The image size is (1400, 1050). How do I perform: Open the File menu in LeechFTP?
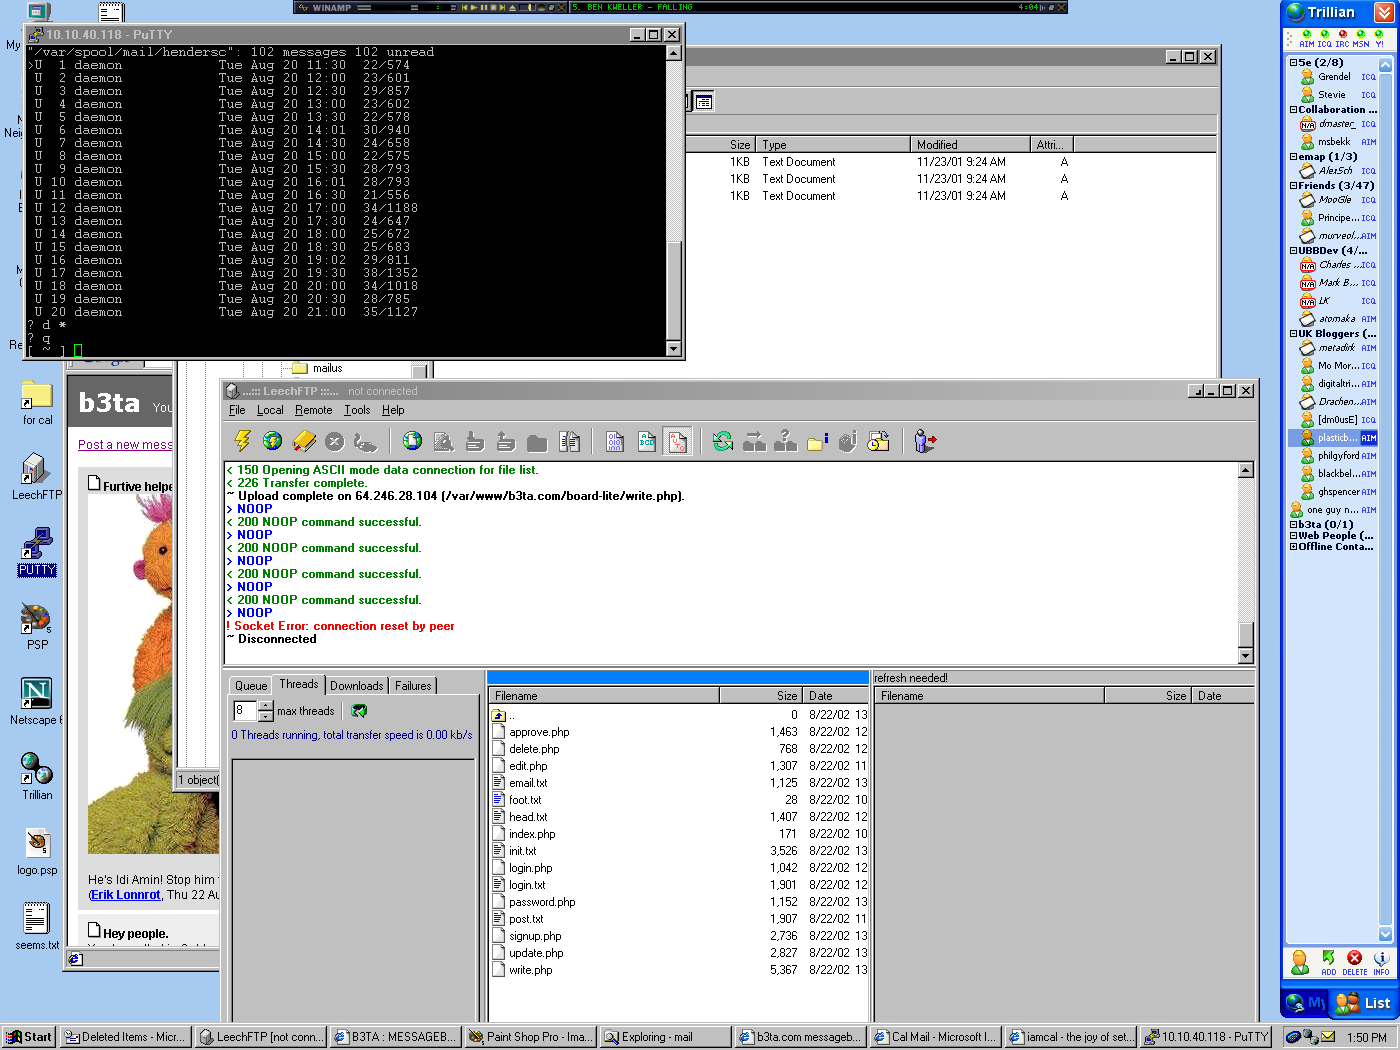[237, 410]
